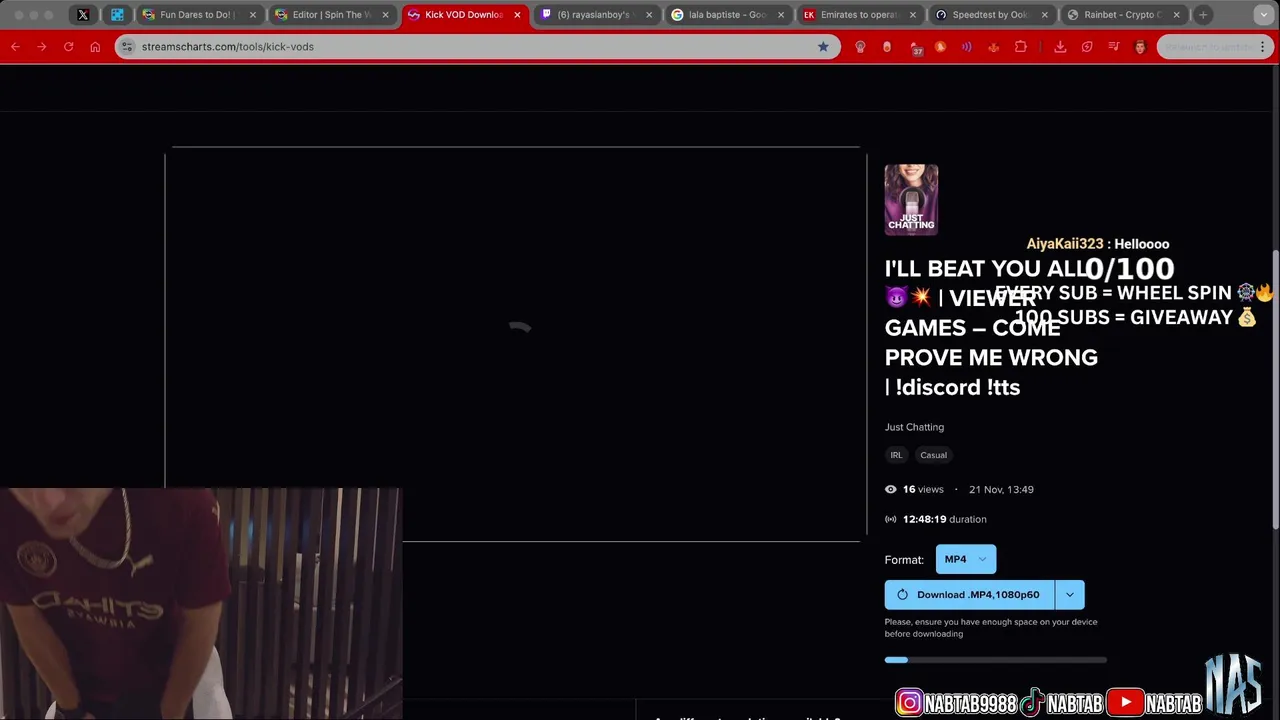Reload the streamscharts page
The height and width of the screenshot is (720, 1280).
pyautogui.click(x=68, y=47)
